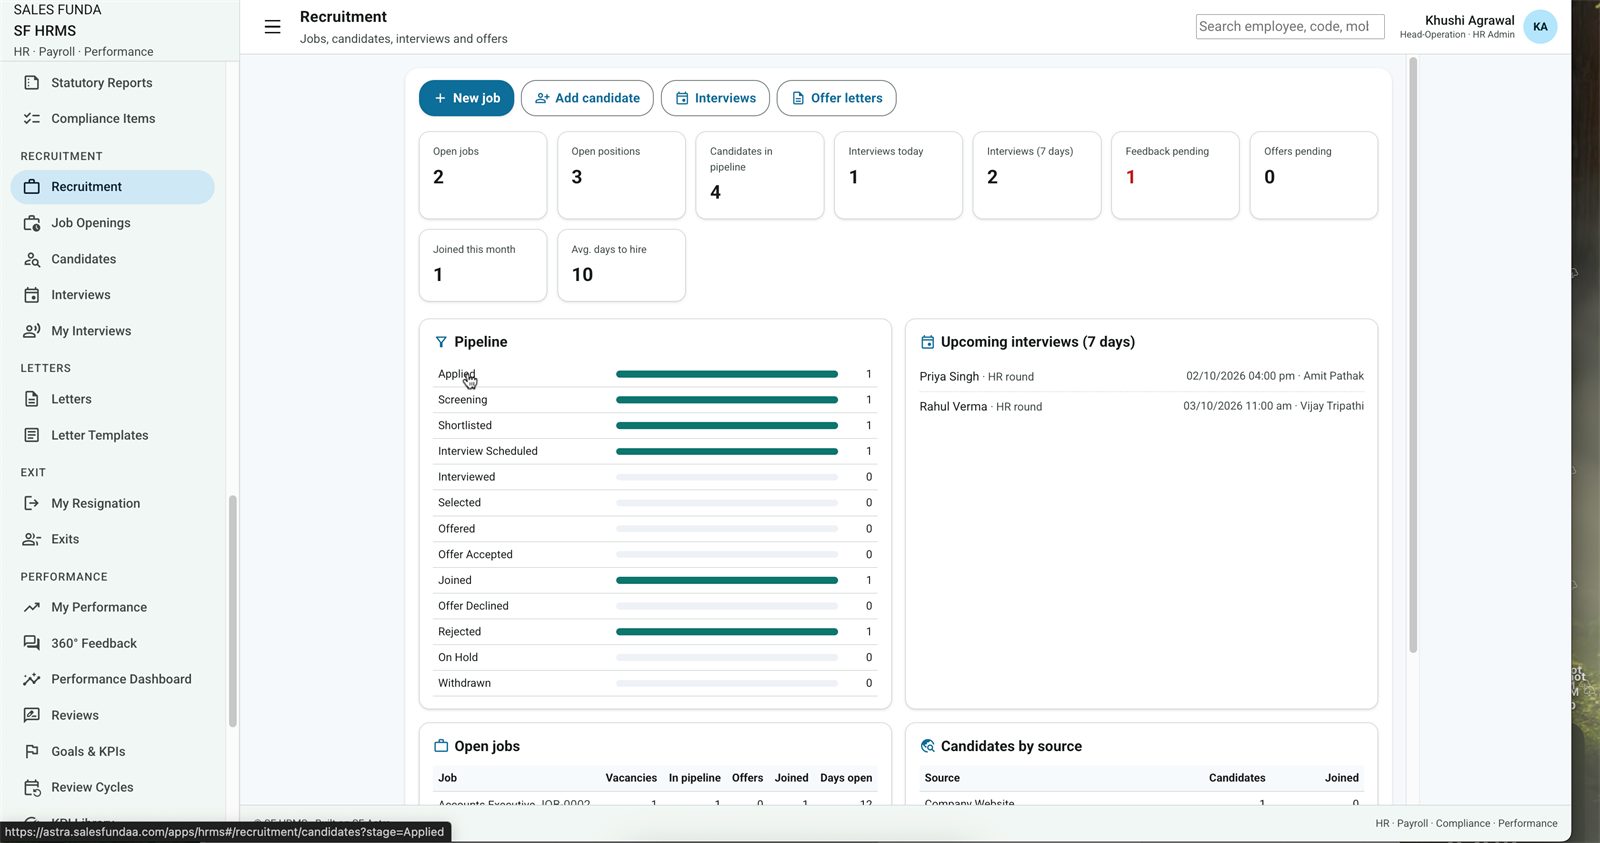Select Priya Singh HR round interview
Image resolution: width=1600 pixels, height=843 pixels.
1142,376
